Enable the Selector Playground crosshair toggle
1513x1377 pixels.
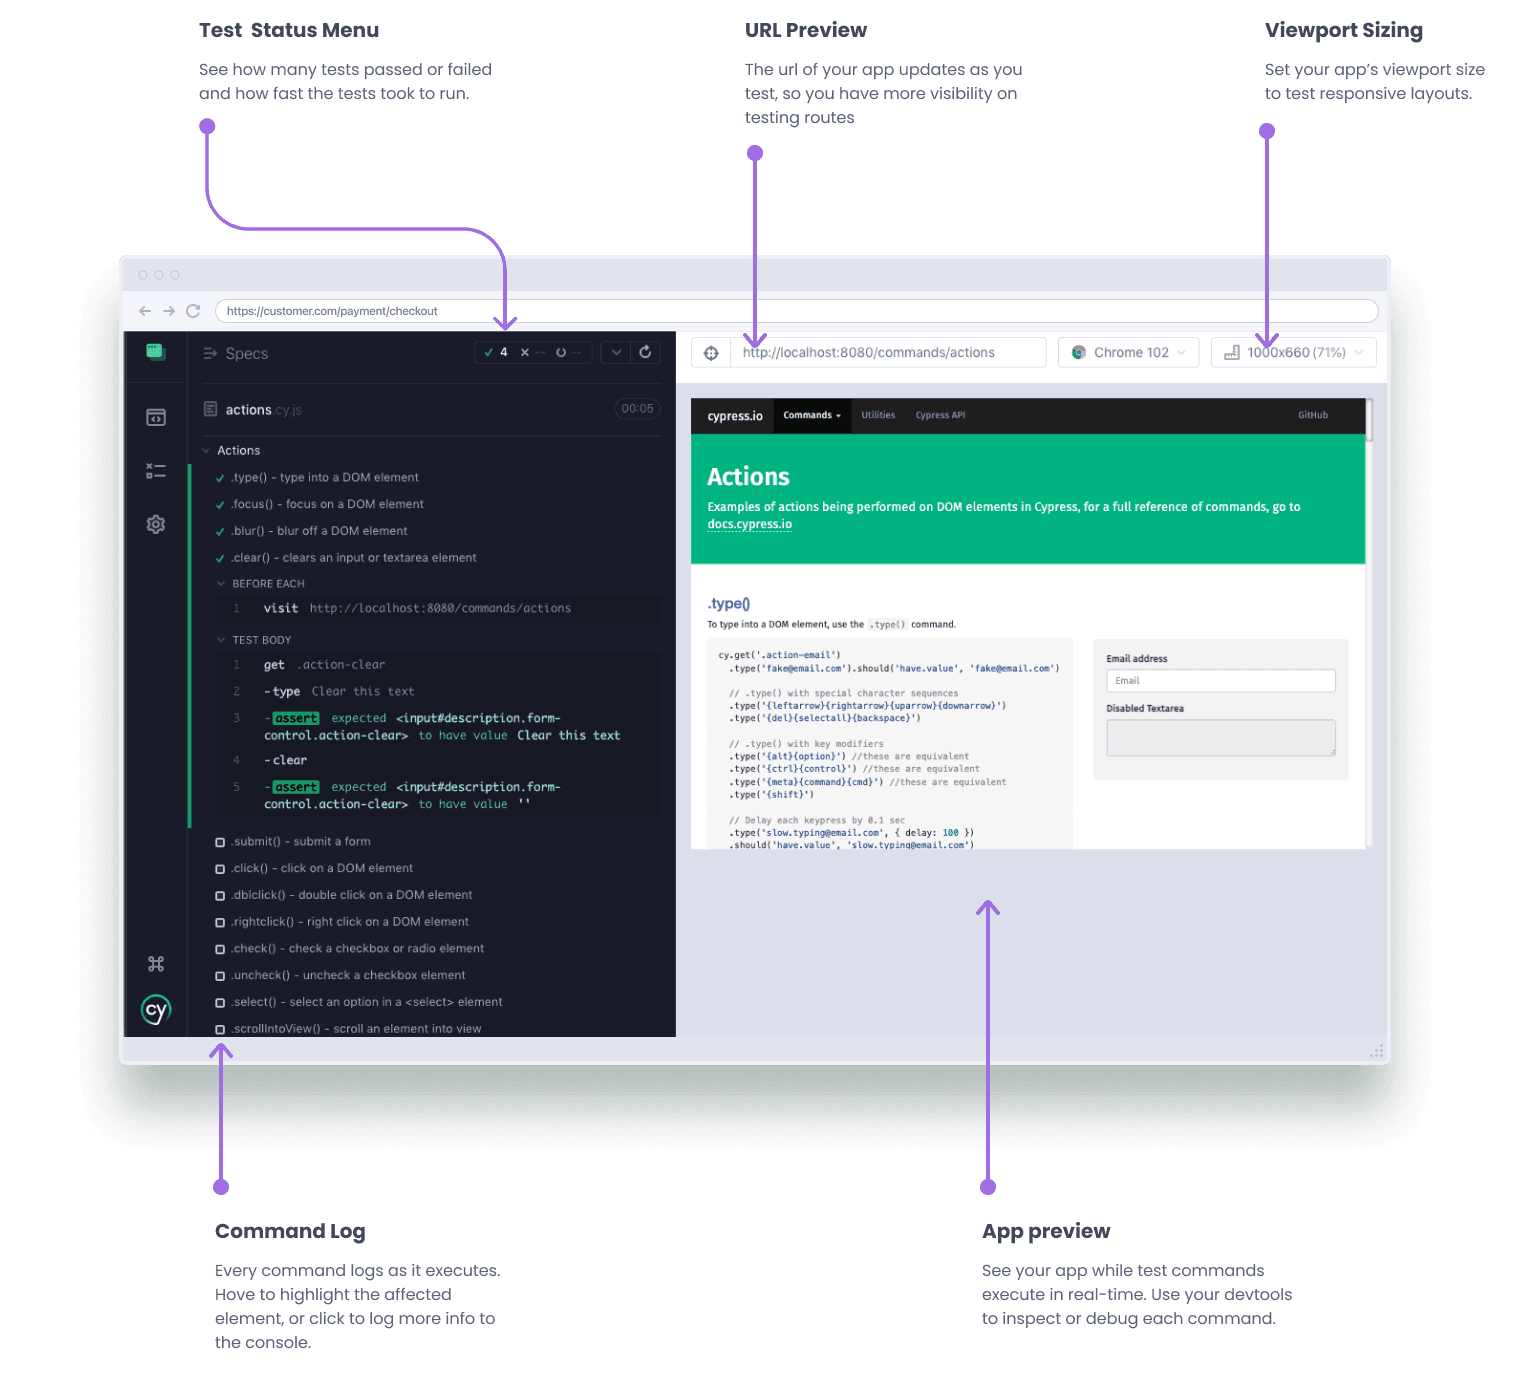tap(711, 352)
